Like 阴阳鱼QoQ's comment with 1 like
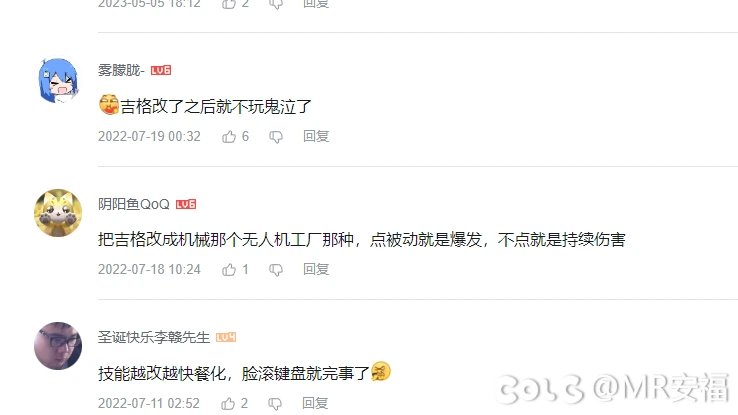 tap(229, 270)
